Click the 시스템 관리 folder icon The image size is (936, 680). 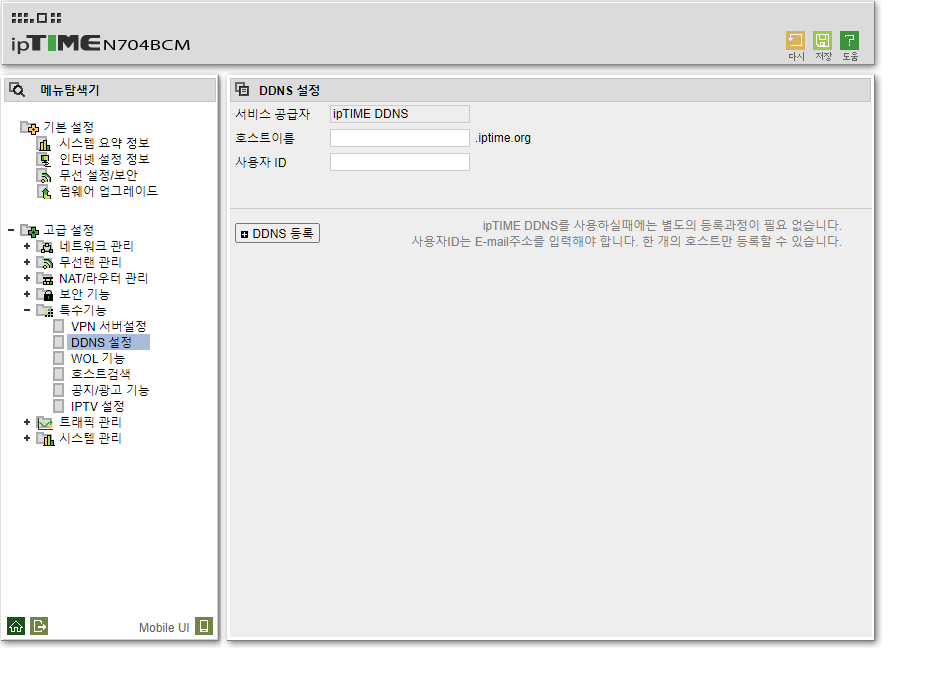pyautogui.click(x=45, y=439)
